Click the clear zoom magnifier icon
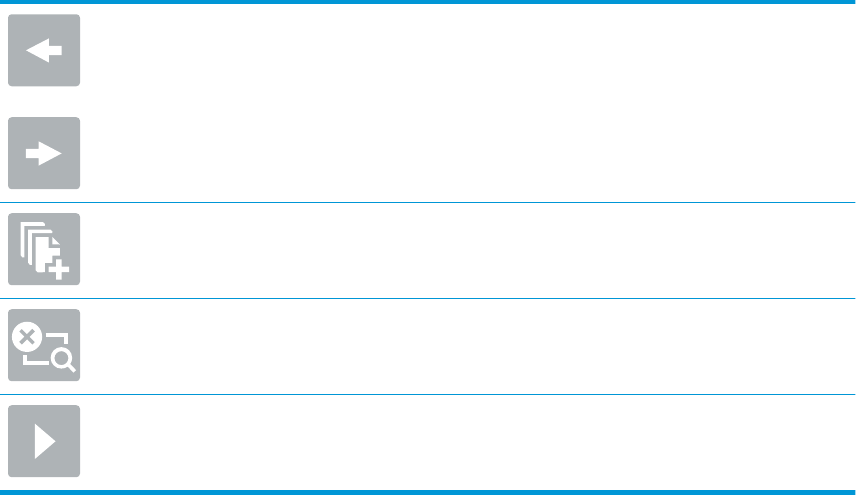Image resolution: width=856 pixels, height=495 pixels. coord(44,345)
